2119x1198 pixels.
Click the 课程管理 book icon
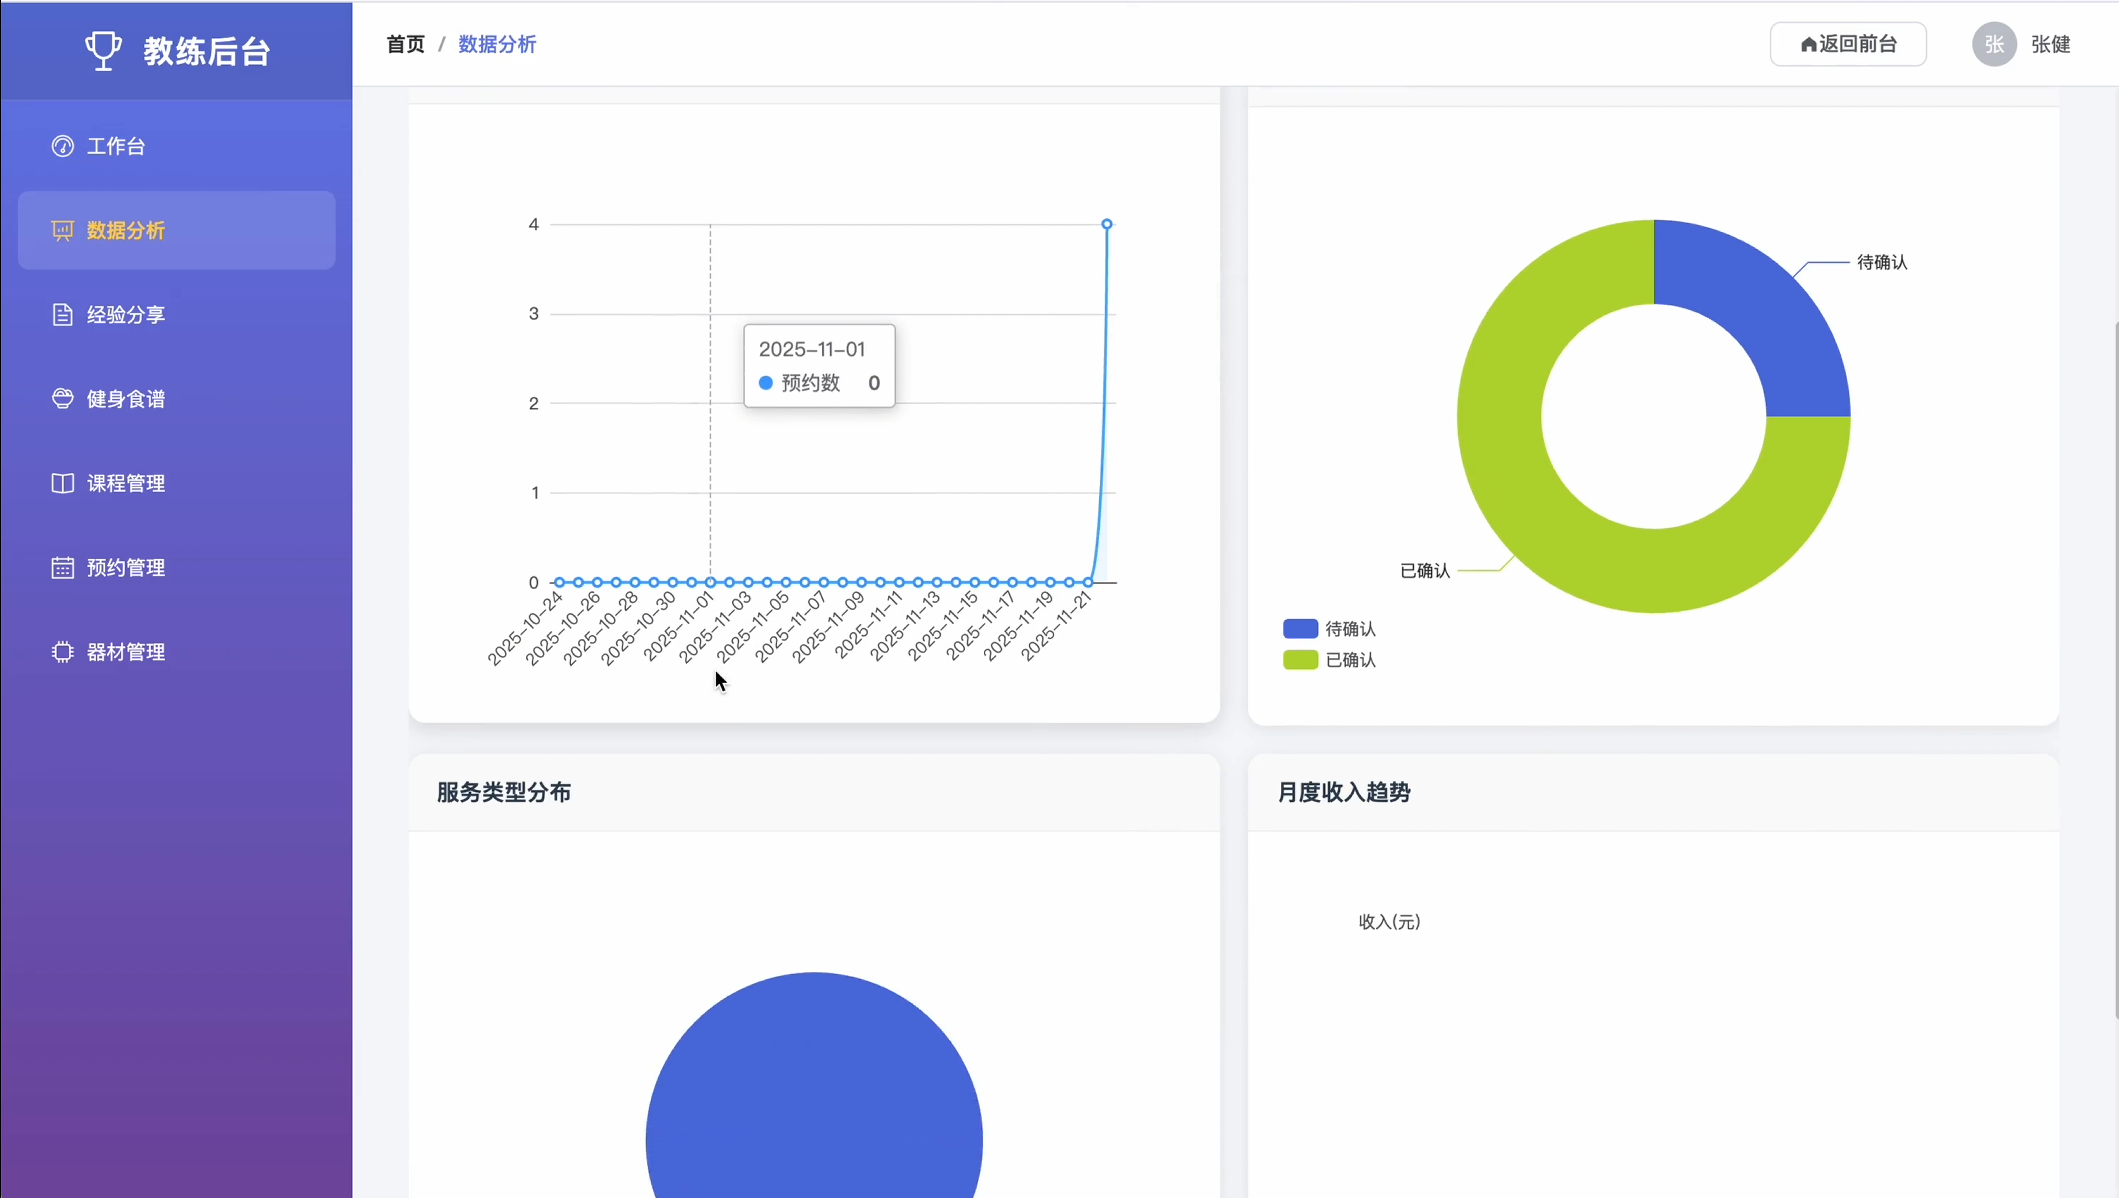[x=62, y=483]
